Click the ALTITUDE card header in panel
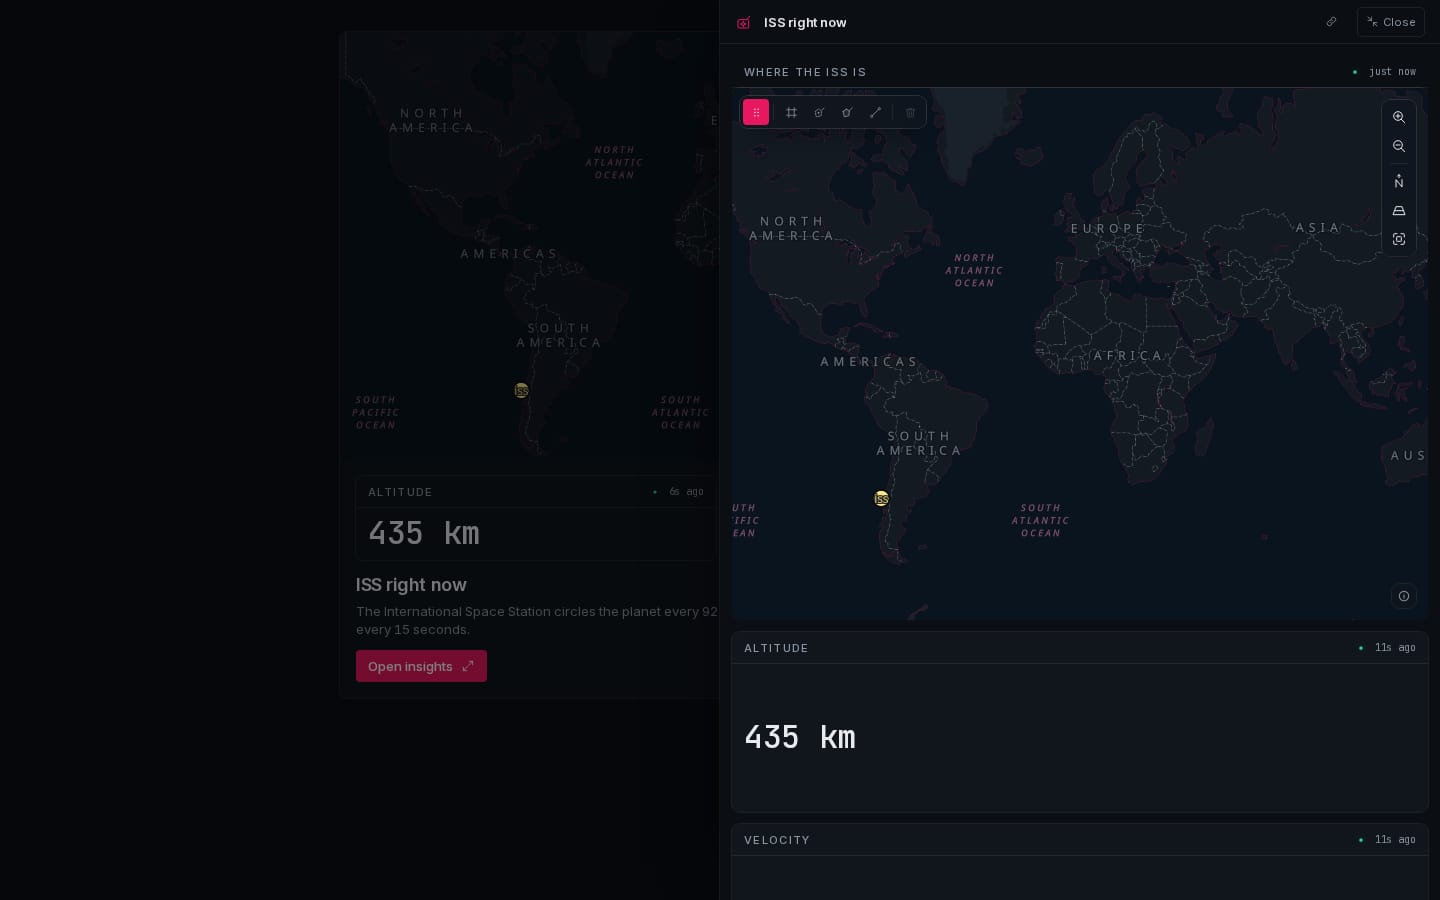1440x900 pixels. pos(1080,648)
